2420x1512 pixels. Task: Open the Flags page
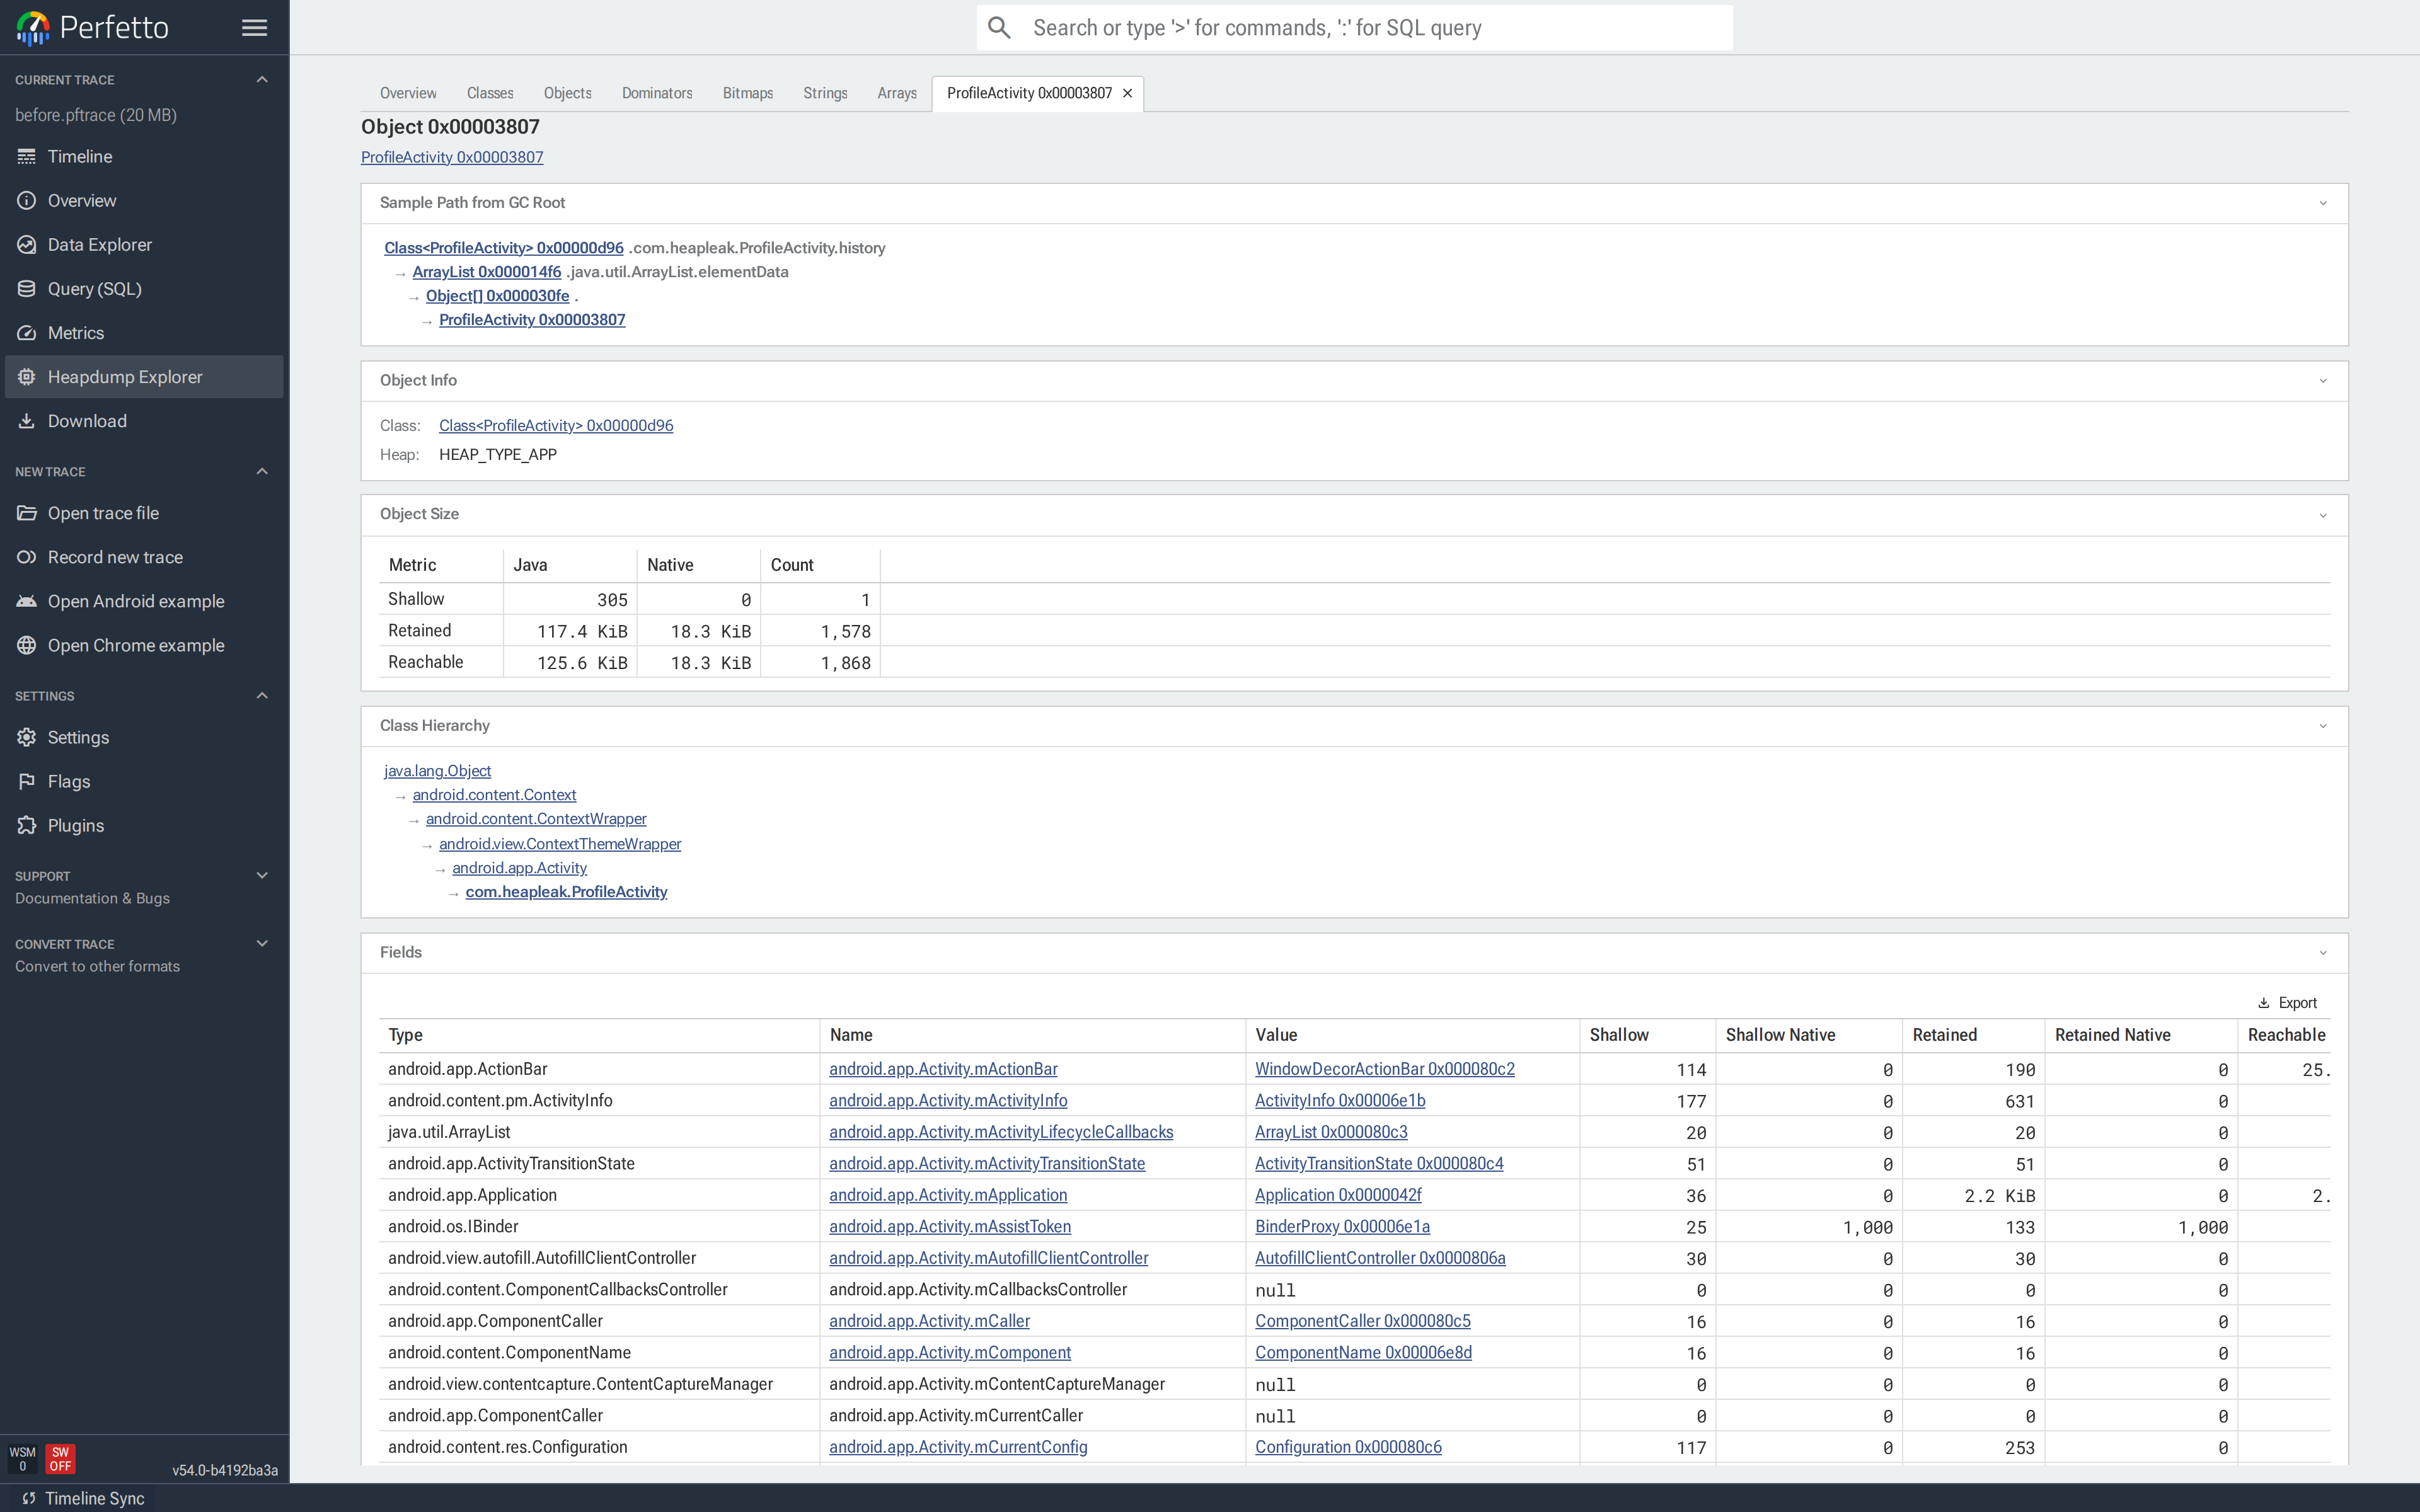click(x=69, y=781)
